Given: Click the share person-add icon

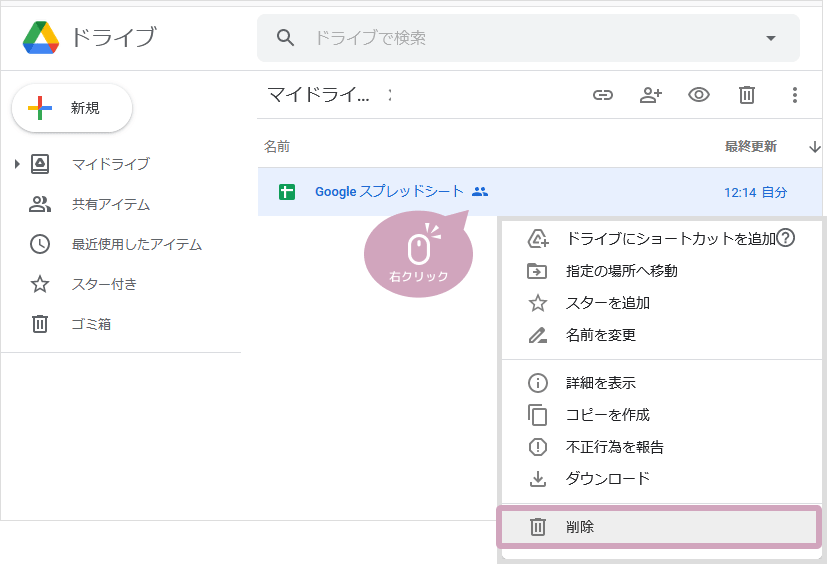Looking at the screenshot, I should point(651,95).
